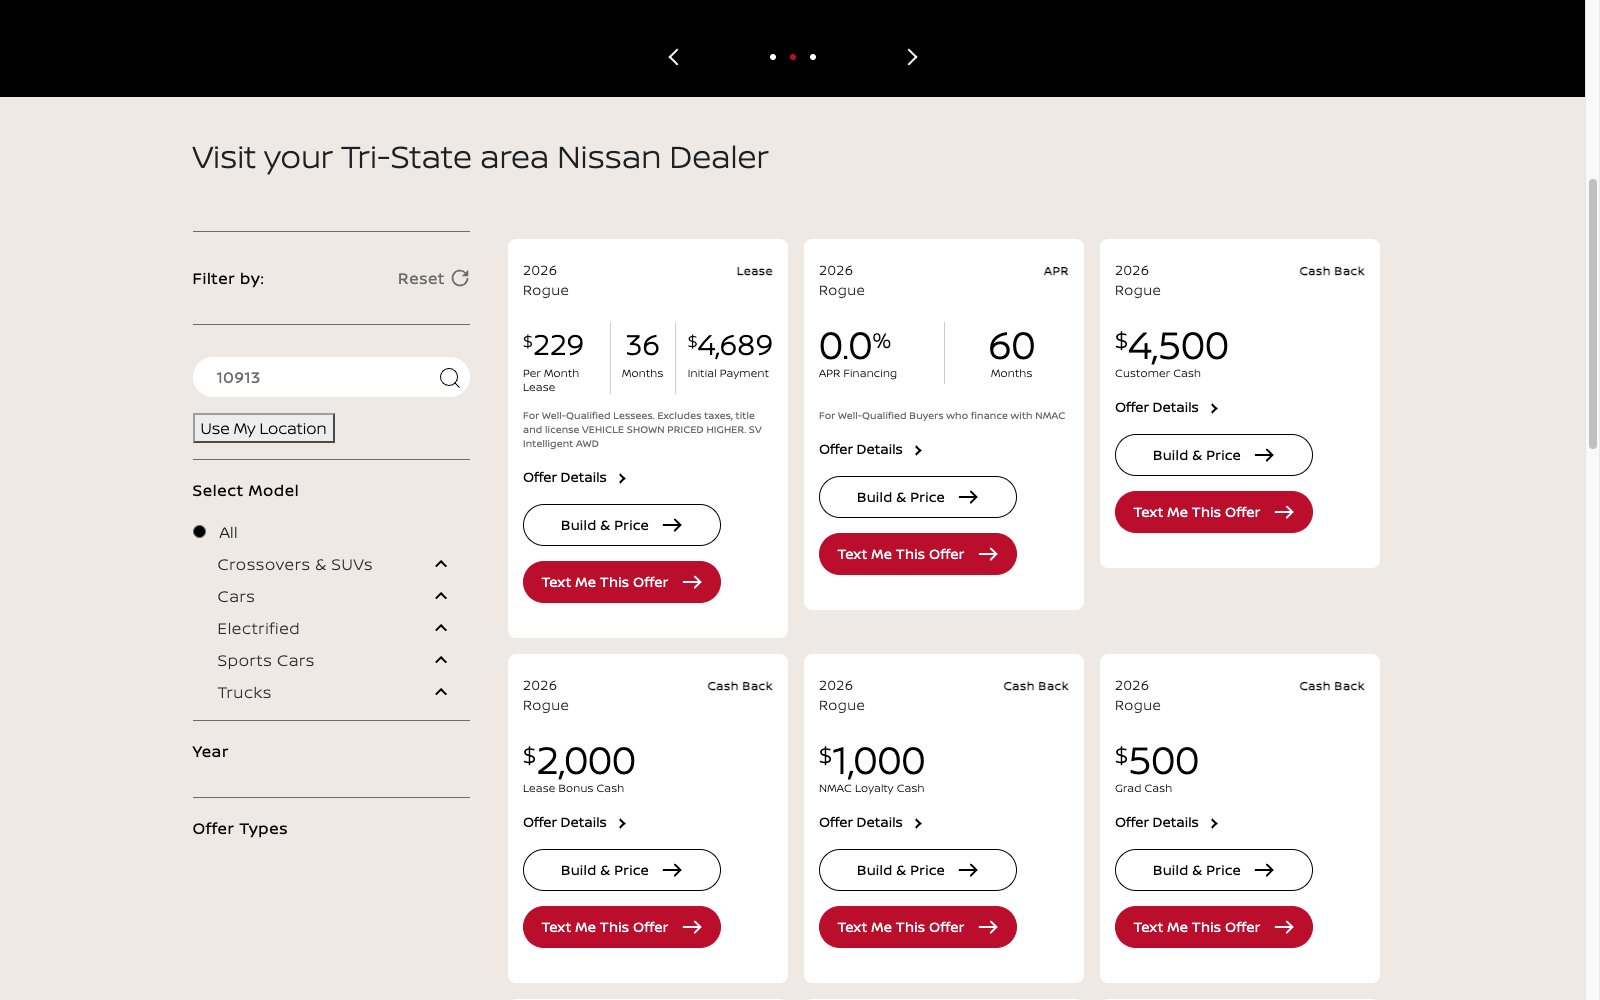Click the $2,000 Lease Bonus Cash amount
Image resolution: width=1600 pixels, height=1000 pixels.
click(x=579, y=761)
